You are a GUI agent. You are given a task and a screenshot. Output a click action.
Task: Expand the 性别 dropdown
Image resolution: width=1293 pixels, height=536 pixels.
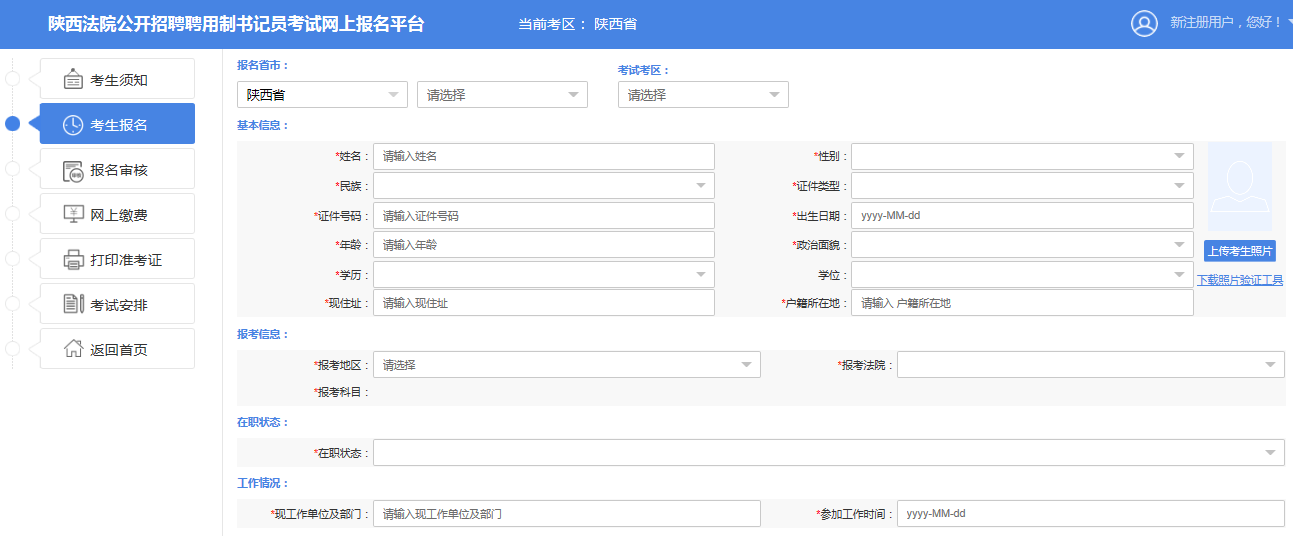1022,156
